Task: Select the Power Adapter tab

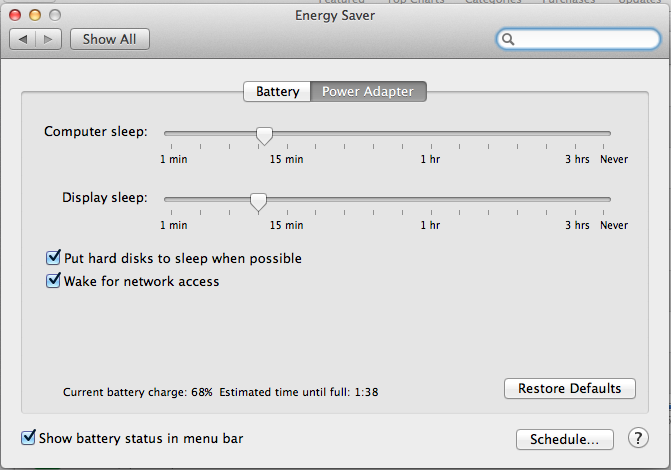Action: tap(368, 92)
